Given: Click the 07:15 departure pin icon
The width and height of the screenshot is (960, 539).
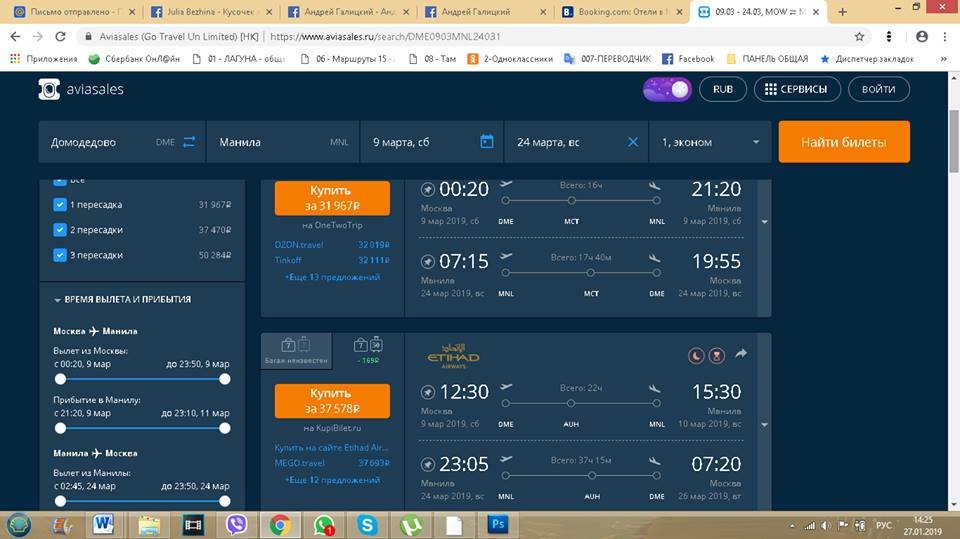Looking at the screenshot, I should pyautogui.click(x=428, y=262).
